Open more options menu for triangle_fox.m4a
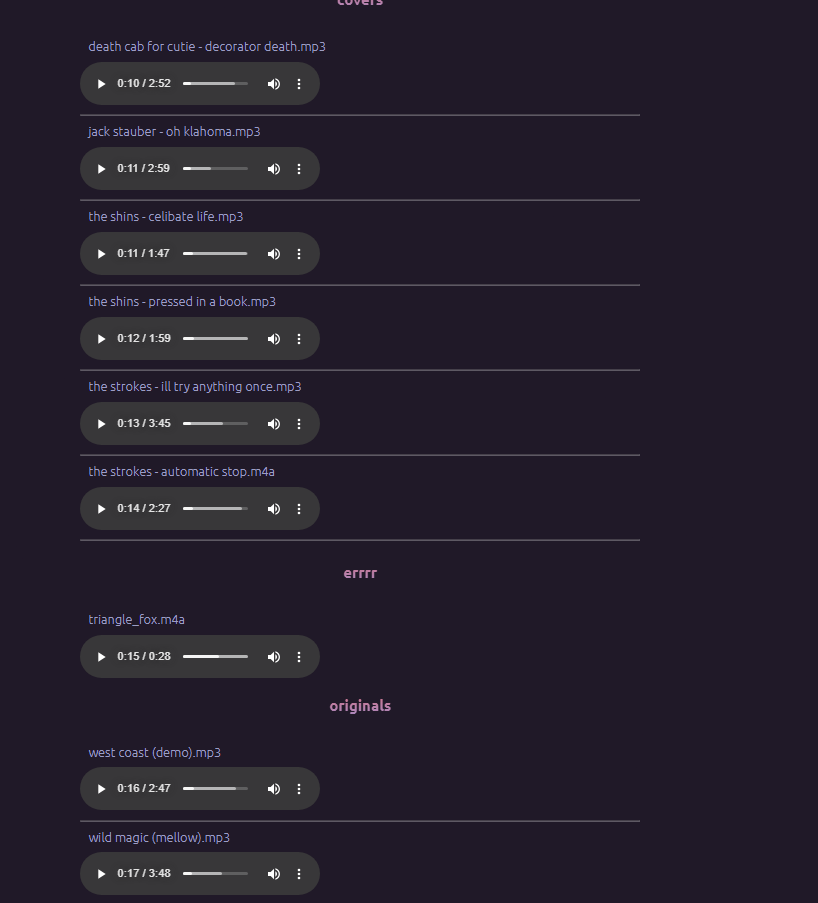 coord(299,657)
